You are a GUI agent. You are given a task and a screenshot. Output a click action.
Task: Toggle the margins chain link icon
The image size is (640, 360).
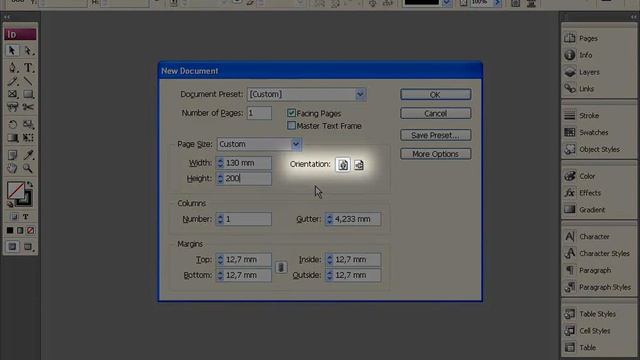(281, 267)
